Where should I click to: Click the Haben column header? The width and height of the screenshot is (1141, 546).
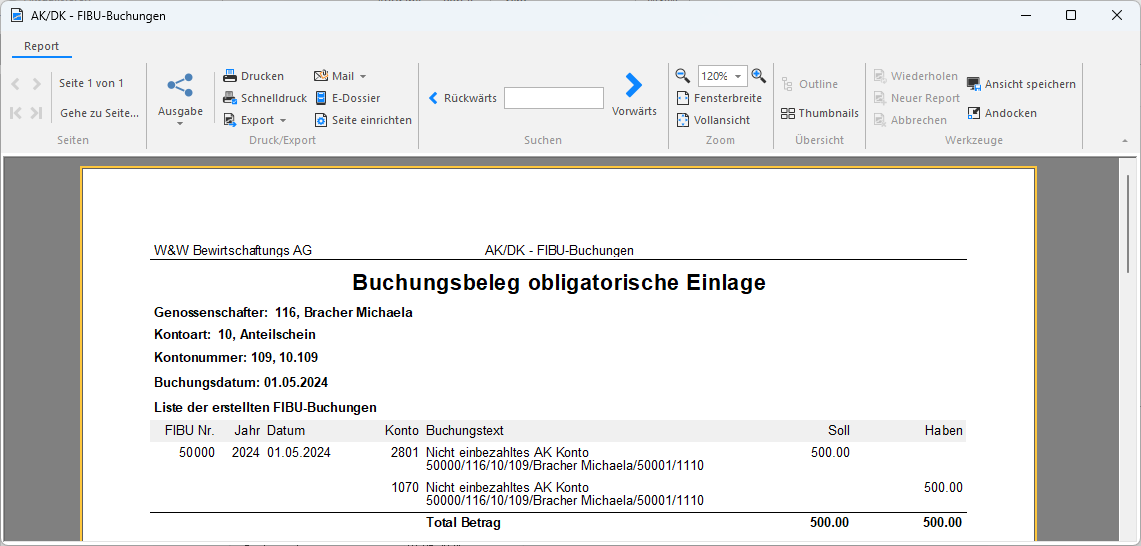944,431
